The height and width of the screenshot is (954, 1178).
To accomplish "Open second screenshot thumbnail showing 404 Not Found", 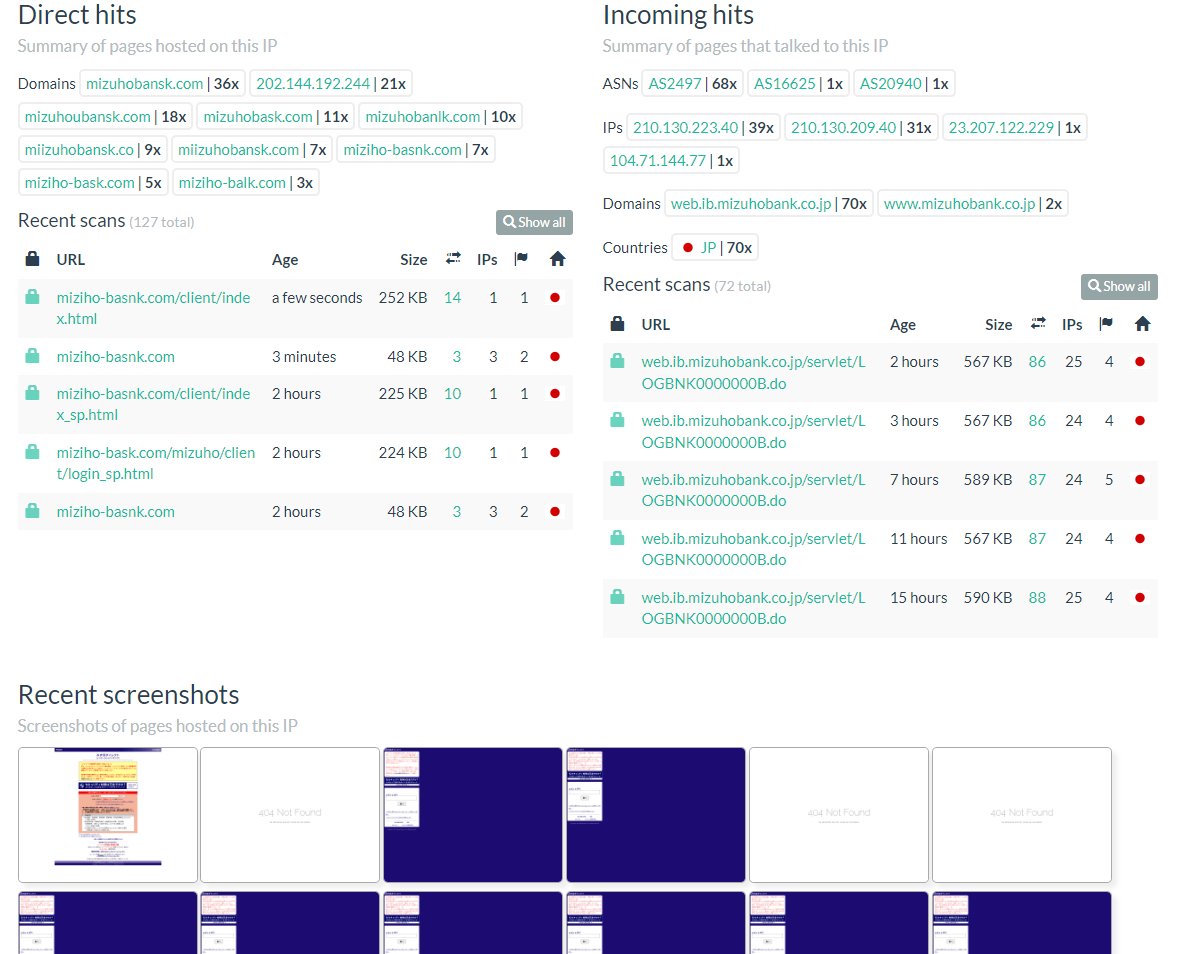I will (290, 814).
